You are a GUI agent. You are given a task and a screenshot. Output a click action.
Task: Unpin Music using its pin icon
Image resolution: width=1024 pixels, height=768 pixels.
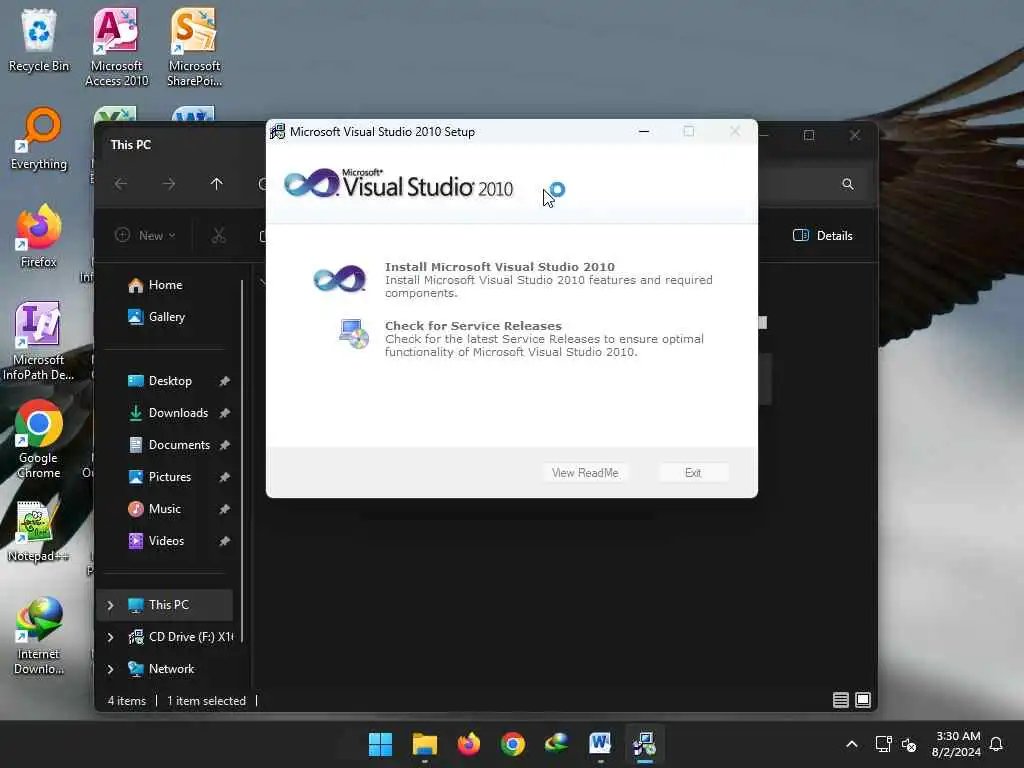(x=224, y=509)
